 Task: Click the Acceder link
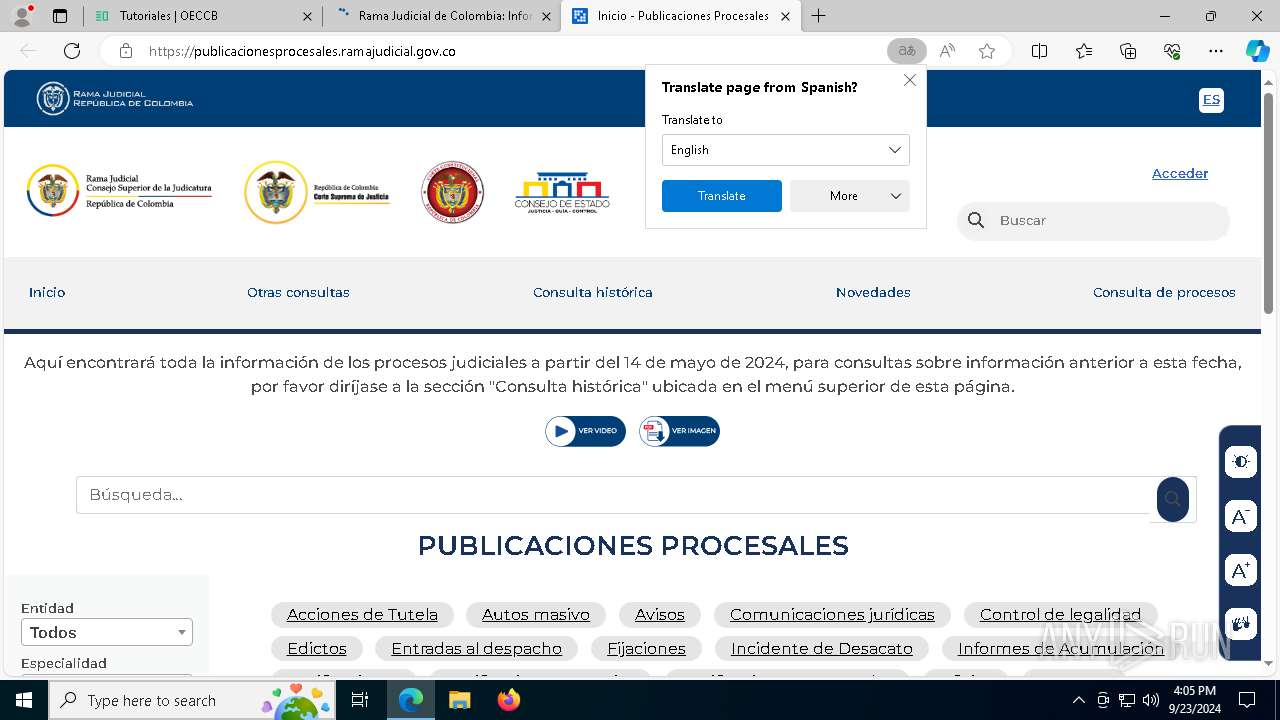click(x=1180, y=173)
